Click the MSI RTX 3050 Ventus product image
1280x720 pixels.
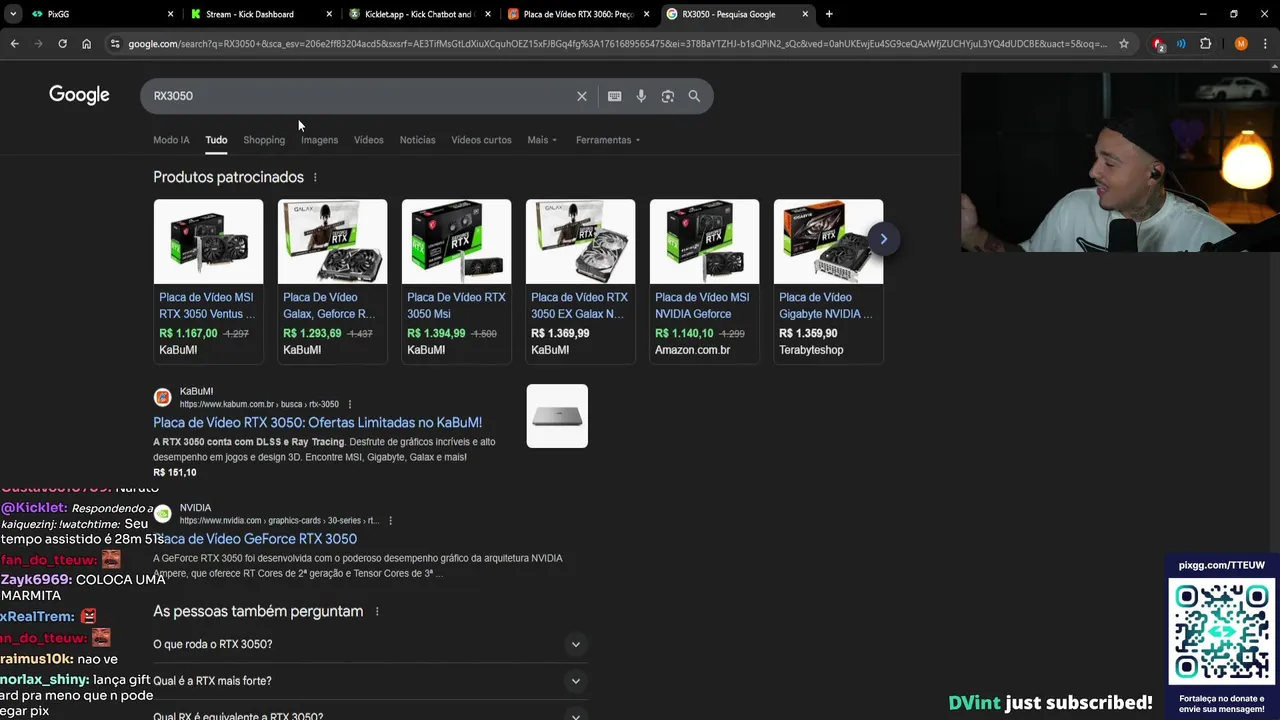pos(208,241)
